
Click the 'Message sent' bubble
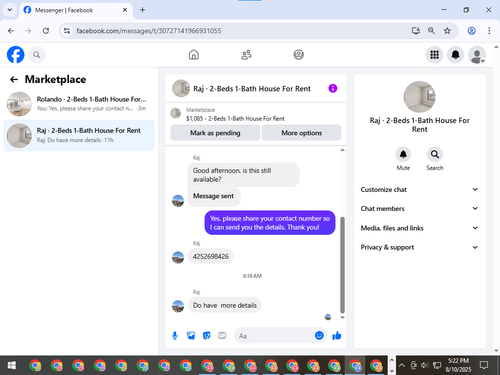point(213,196)
